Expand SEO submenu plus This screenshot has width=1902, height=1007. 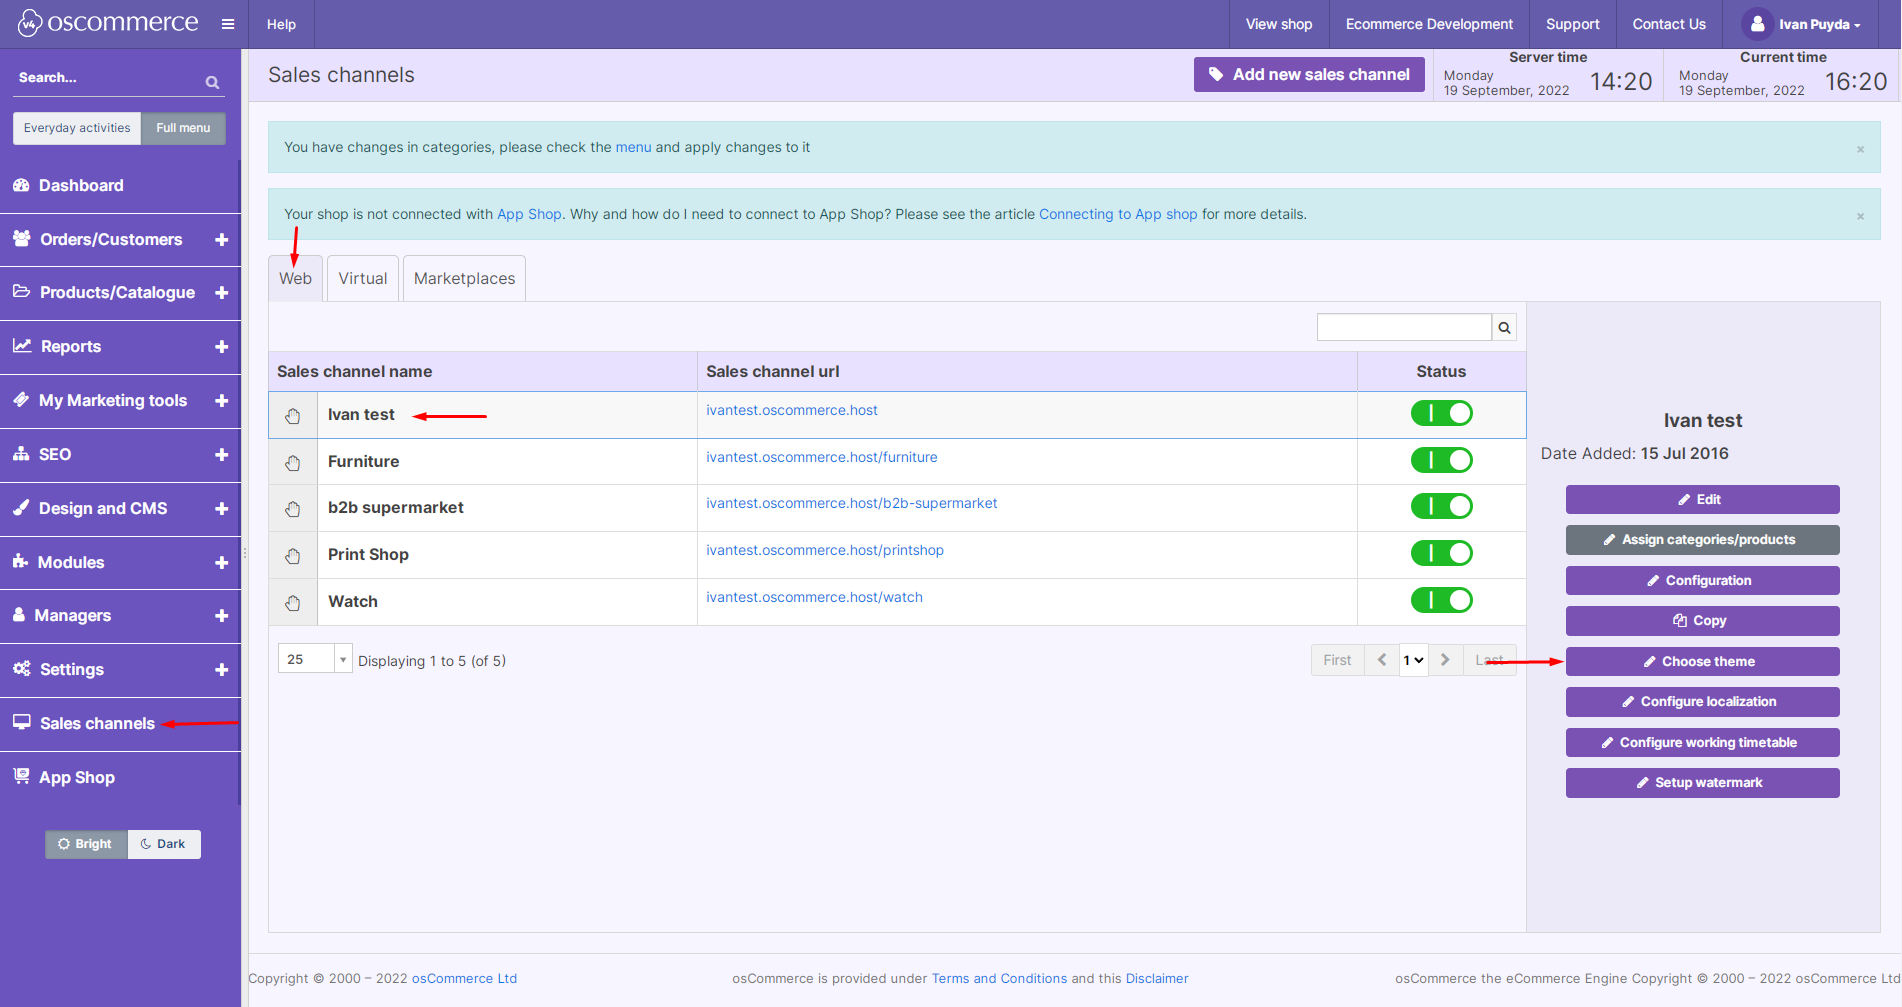222,455
